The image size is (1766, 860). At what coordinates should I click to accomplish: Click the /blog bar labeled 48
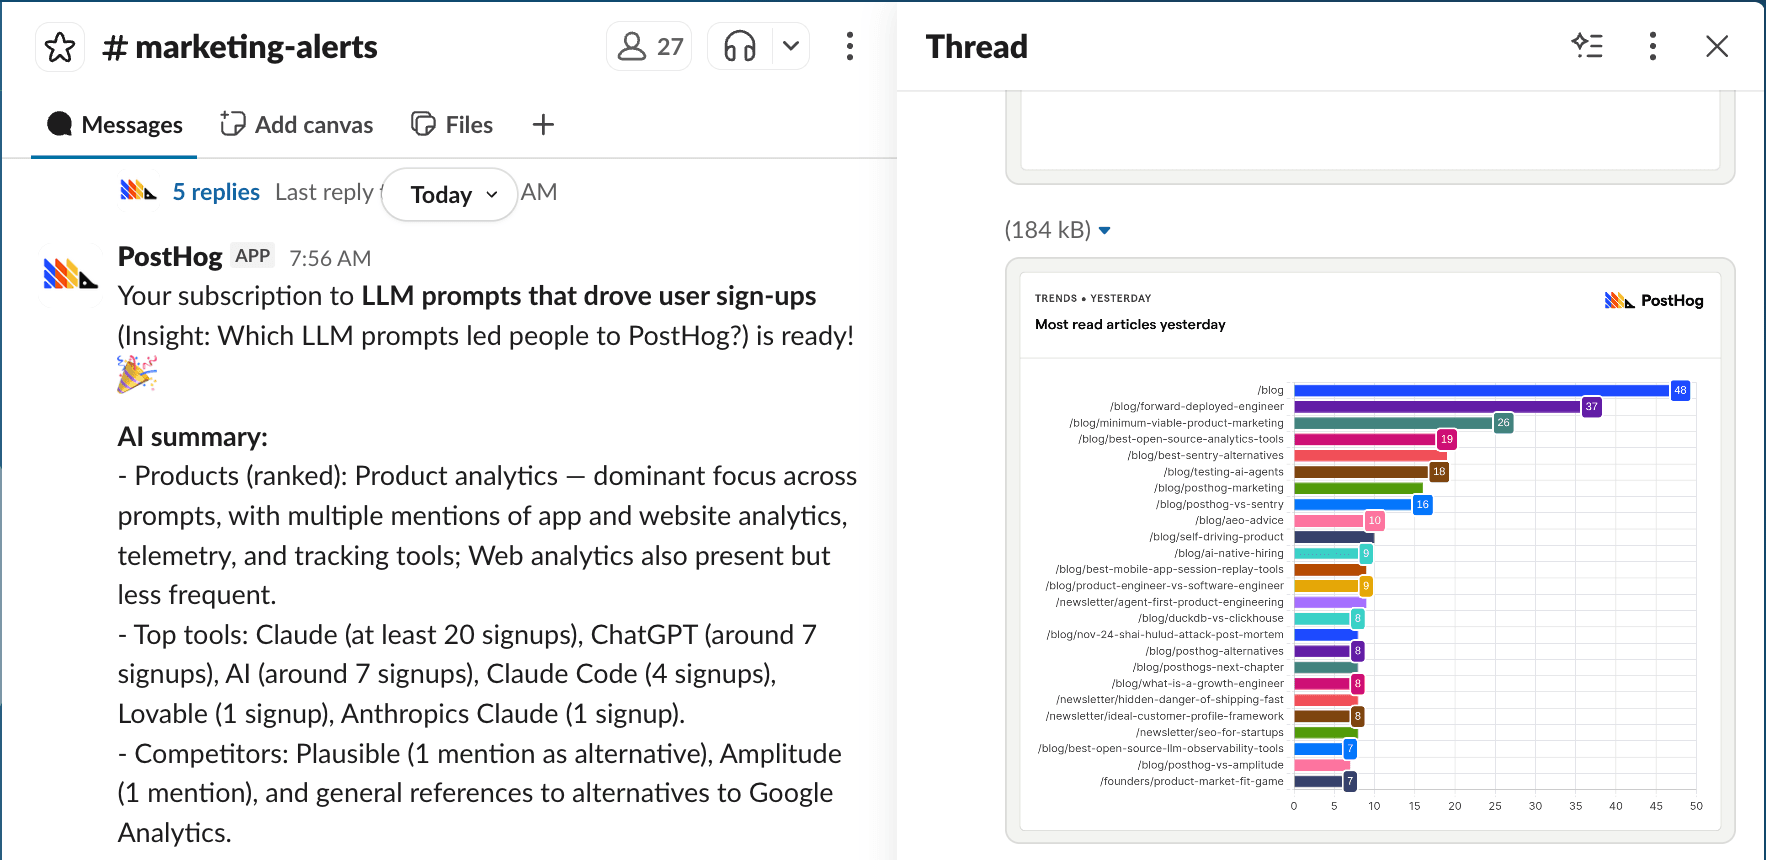pyautogui.click(x=1482, y=390)
